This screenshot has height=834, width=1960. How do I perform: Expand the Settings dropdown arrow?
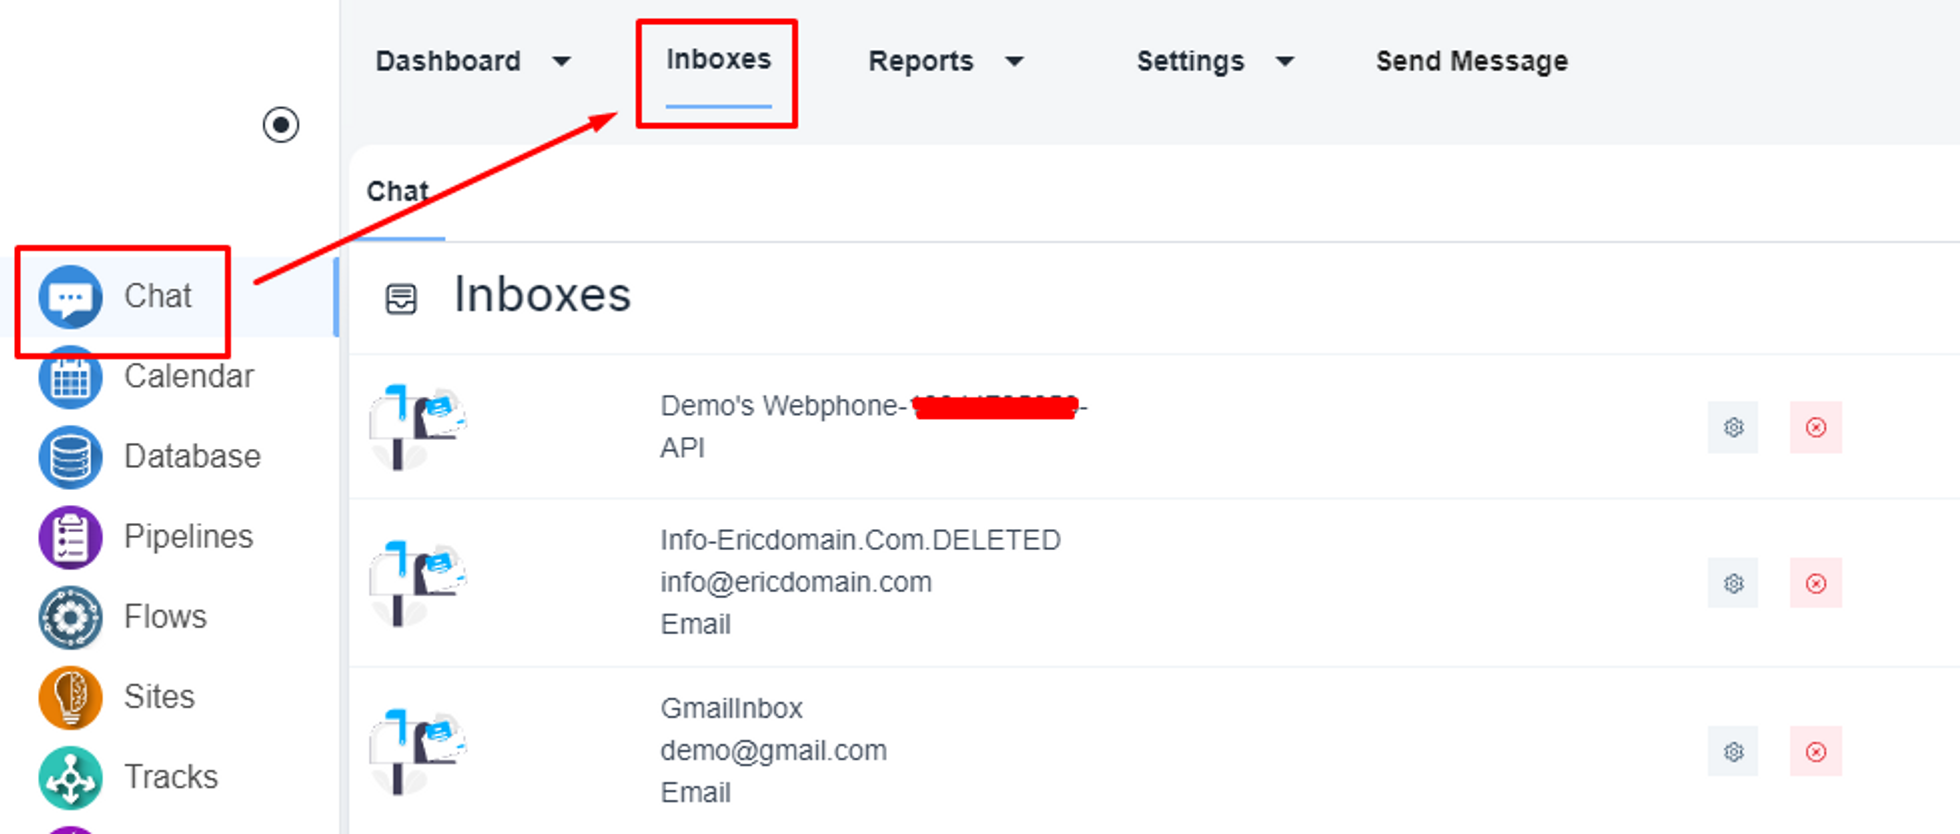click(x=1285, y=62)
